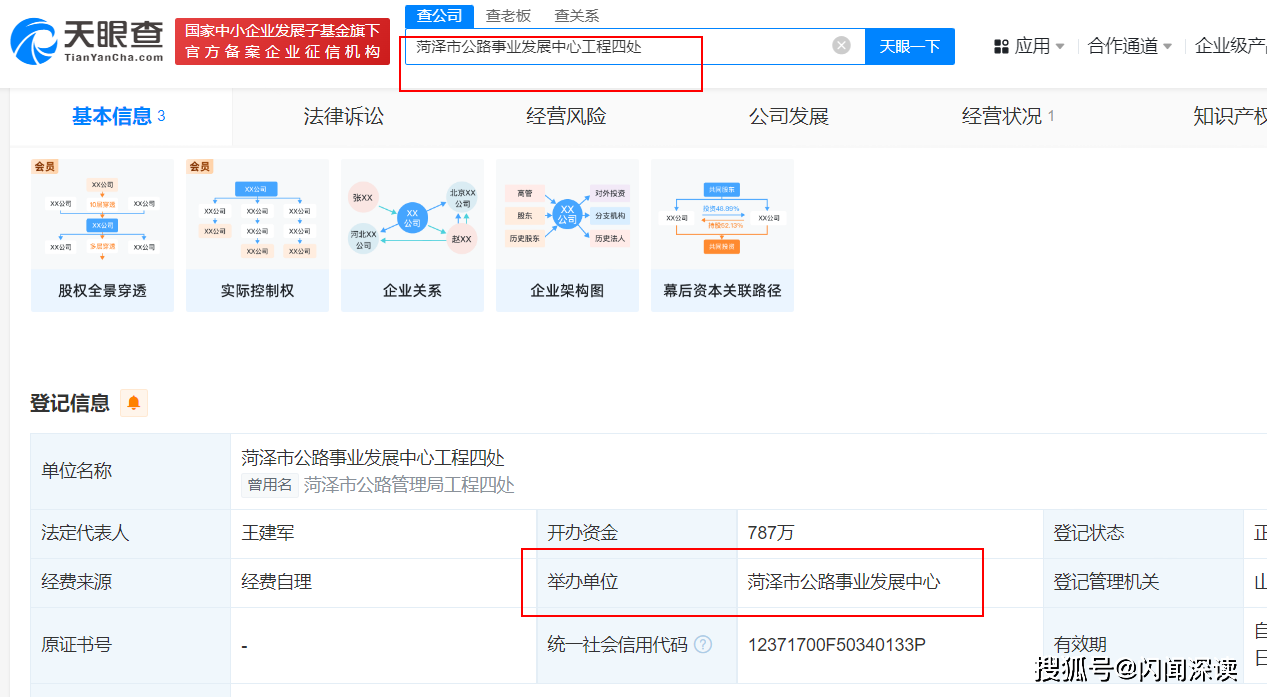The height and width of the screenshot is (697, 1267).
Task: Switch to the 查老板 search tab
Action: (508, 16)
